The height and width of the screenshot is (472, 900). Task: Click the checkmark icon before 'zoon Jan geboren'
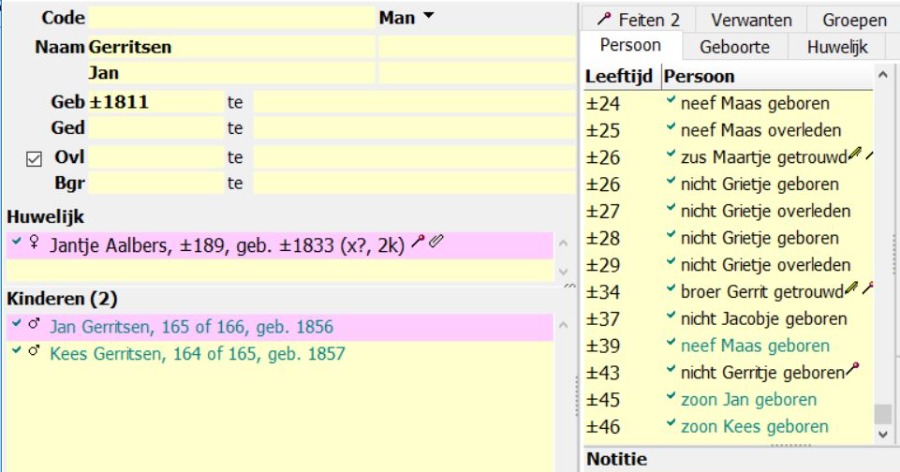[x=670, y=398]
